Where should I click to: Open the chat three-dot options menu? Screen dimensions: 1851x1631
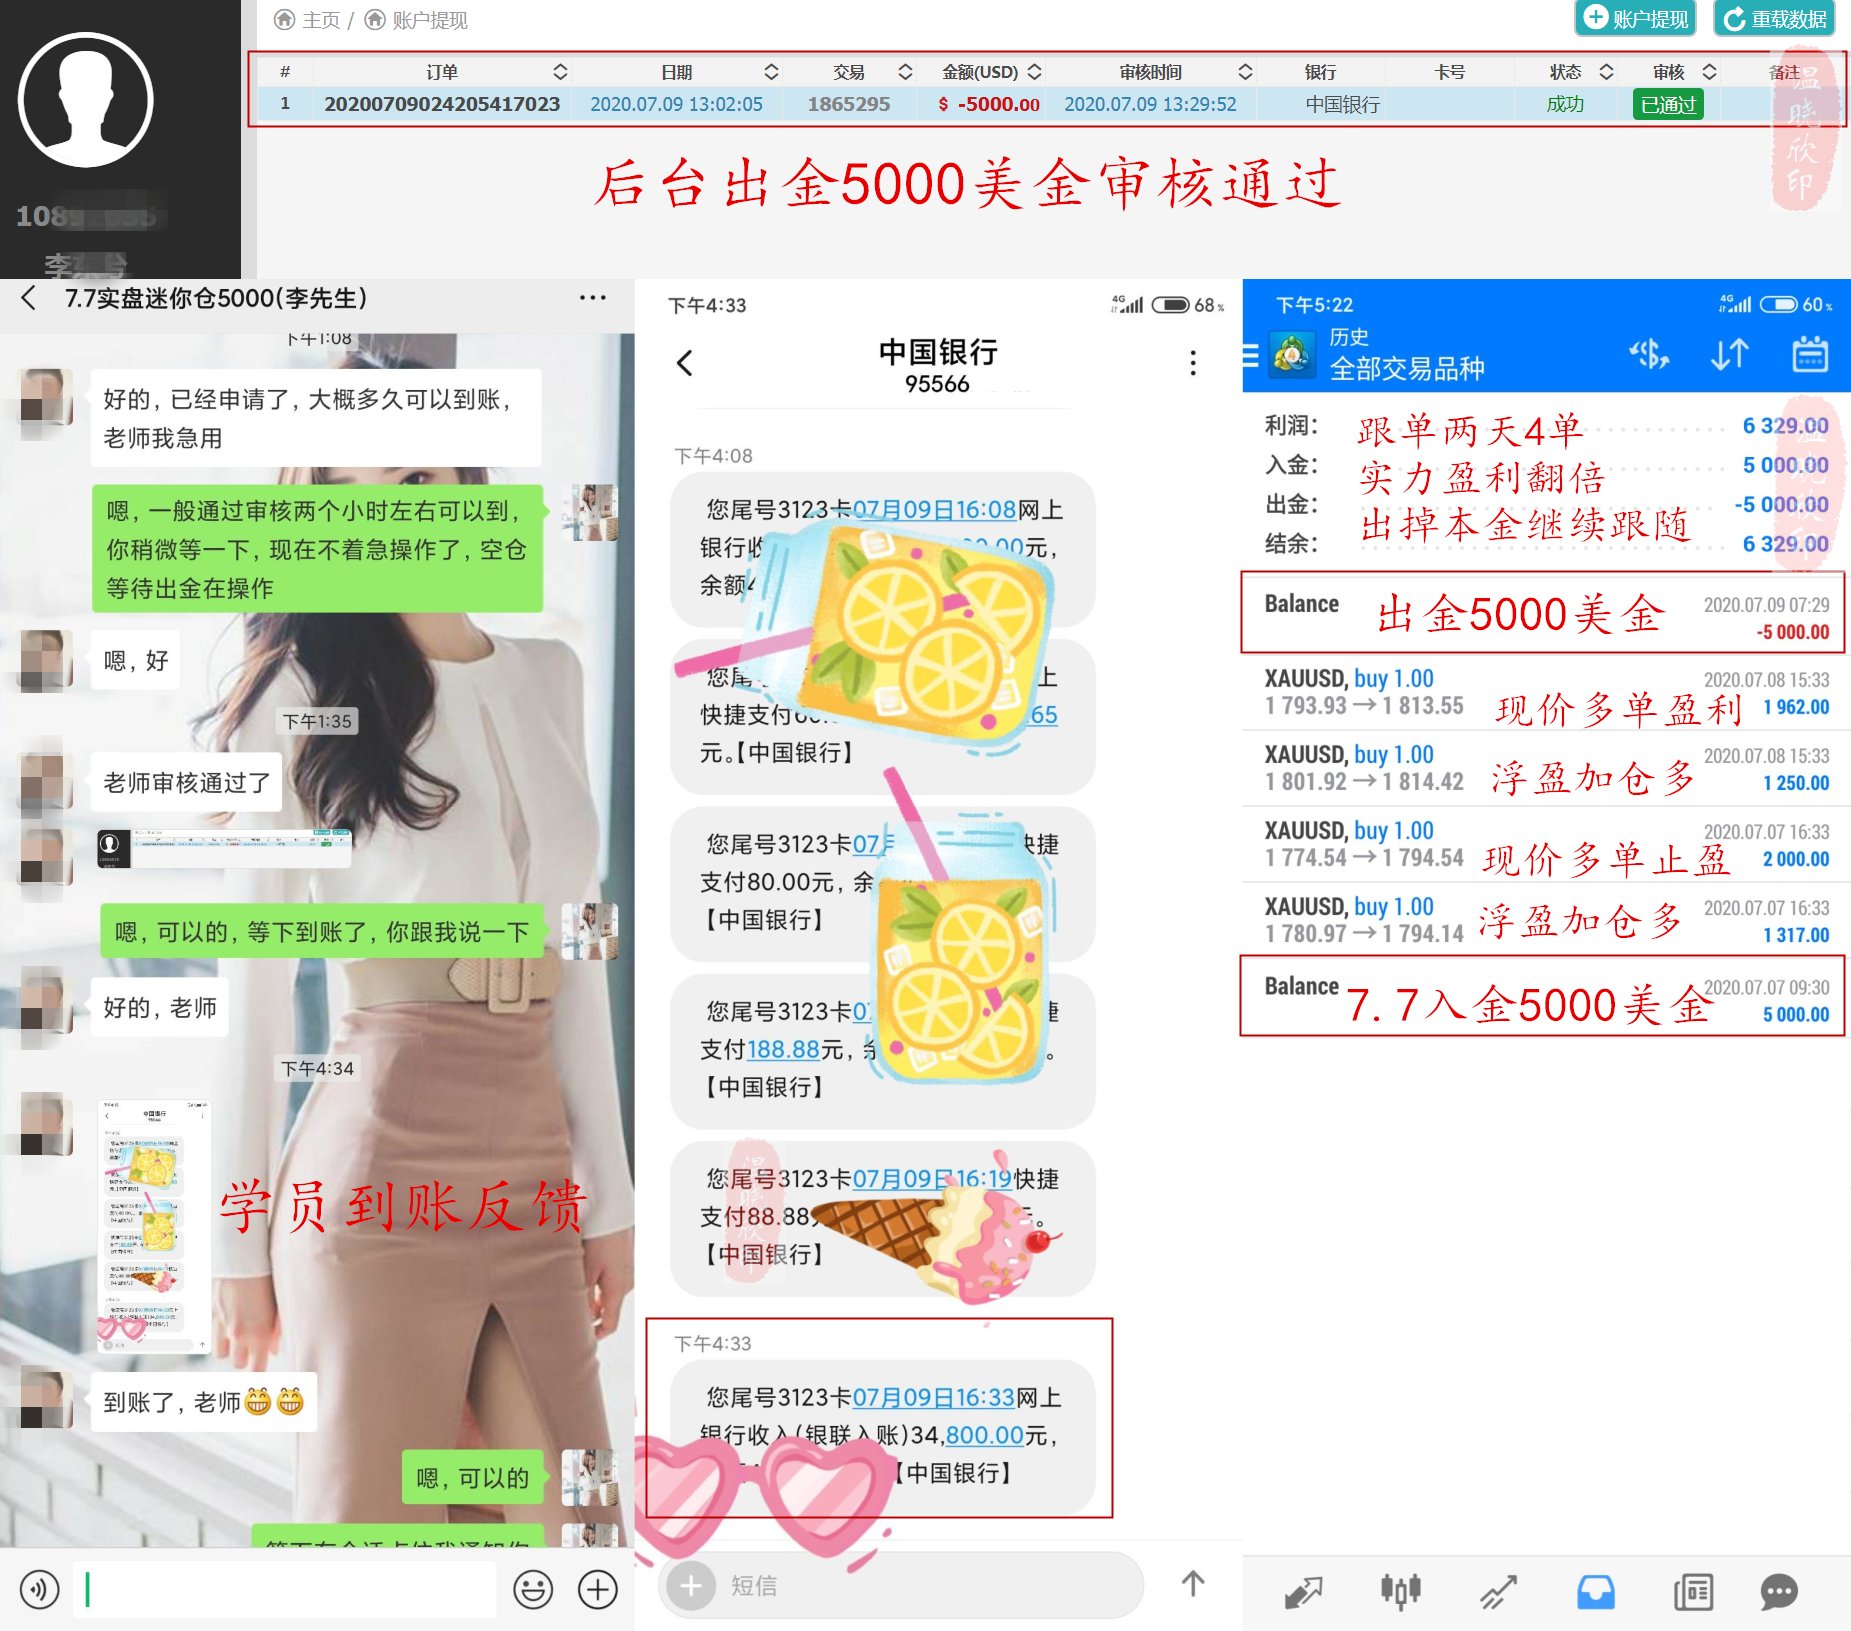click(x=592, y=298)
